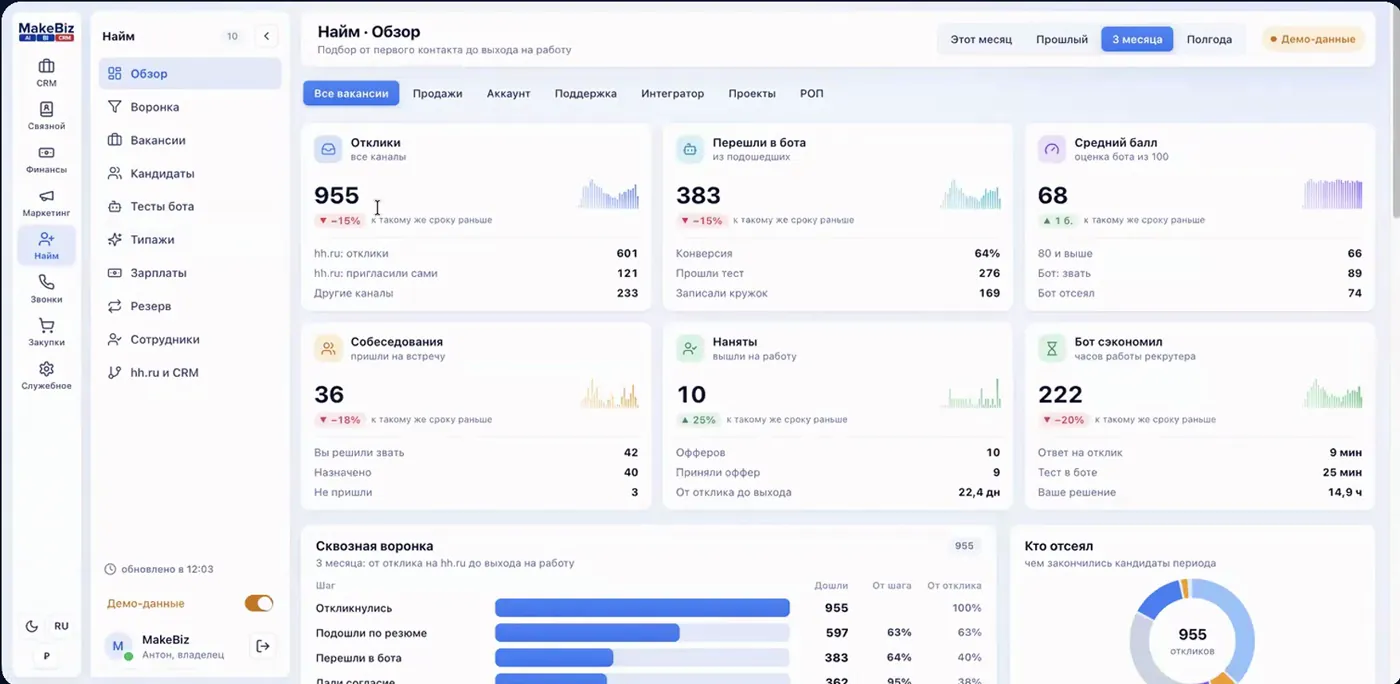Screen dimensions: 1400x684
Task: Open Воронка in the sidebar
Action: click(190, 107)
